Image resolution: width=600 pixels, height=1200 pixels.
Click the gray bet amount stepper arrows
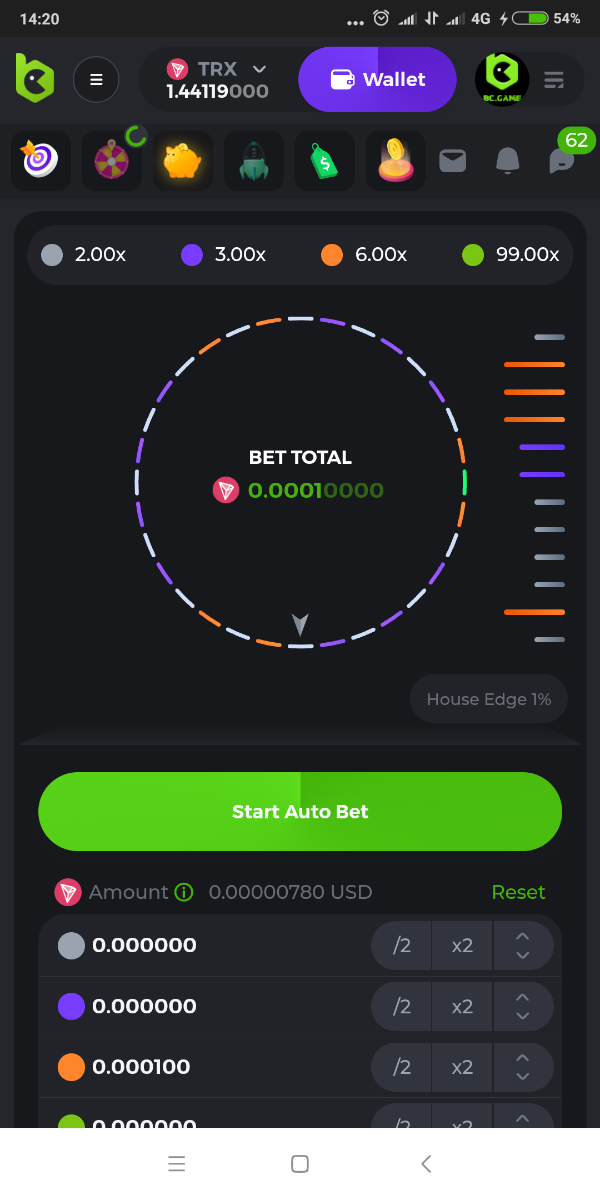[522, 945]
